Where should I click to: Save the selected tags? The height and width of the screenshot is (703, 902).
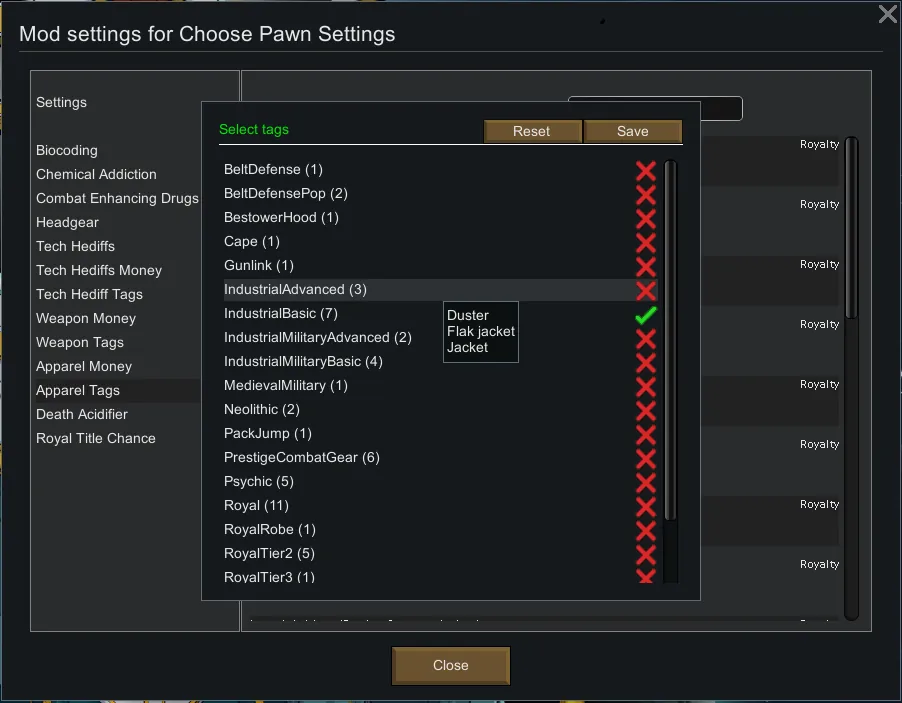[632, 131]
